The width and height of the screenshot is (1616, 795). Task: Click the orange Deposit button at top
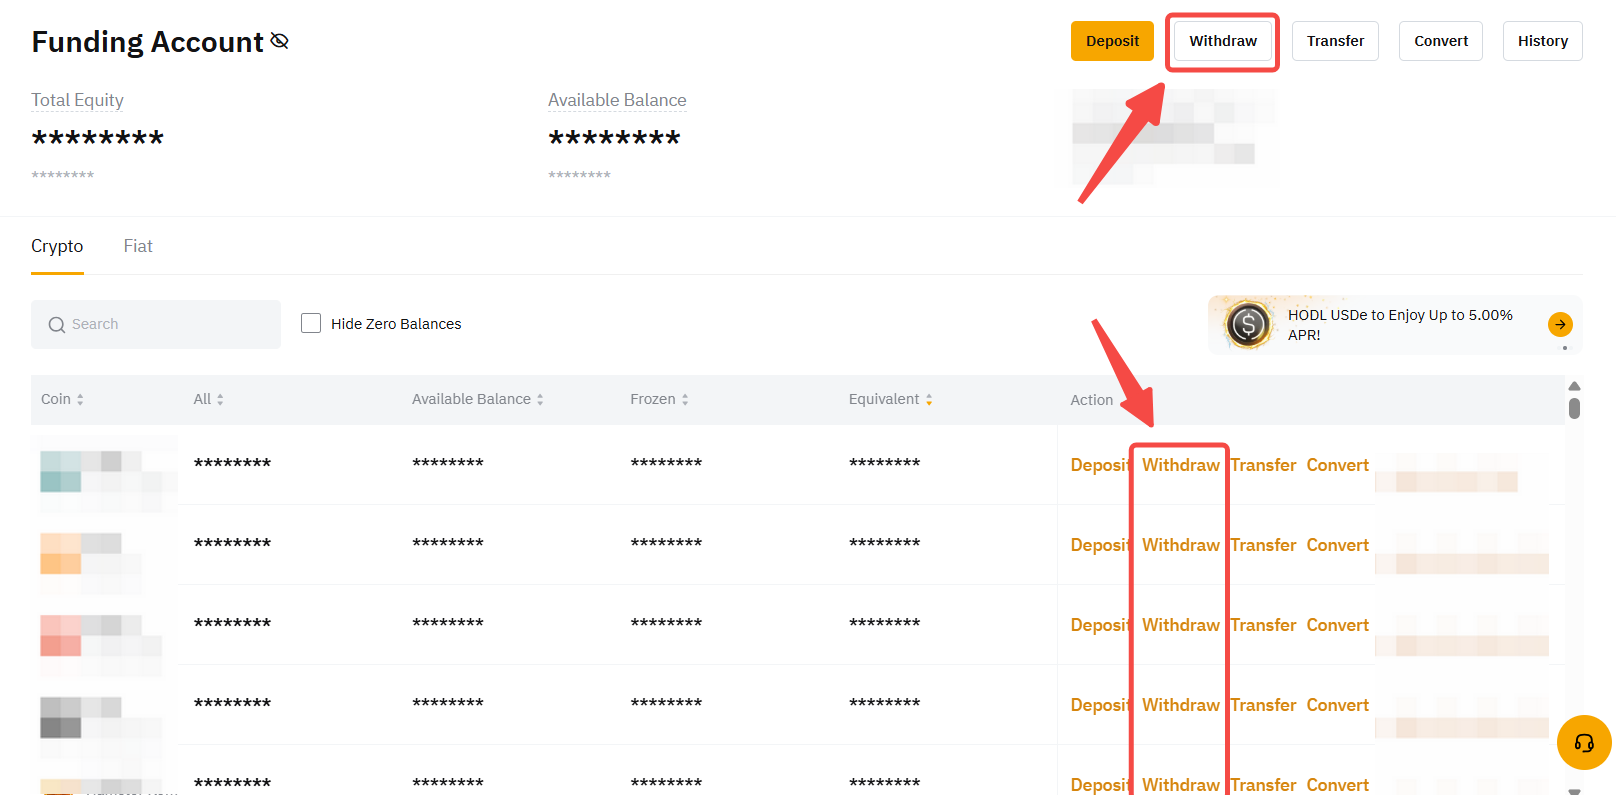tap(1112, 41)
